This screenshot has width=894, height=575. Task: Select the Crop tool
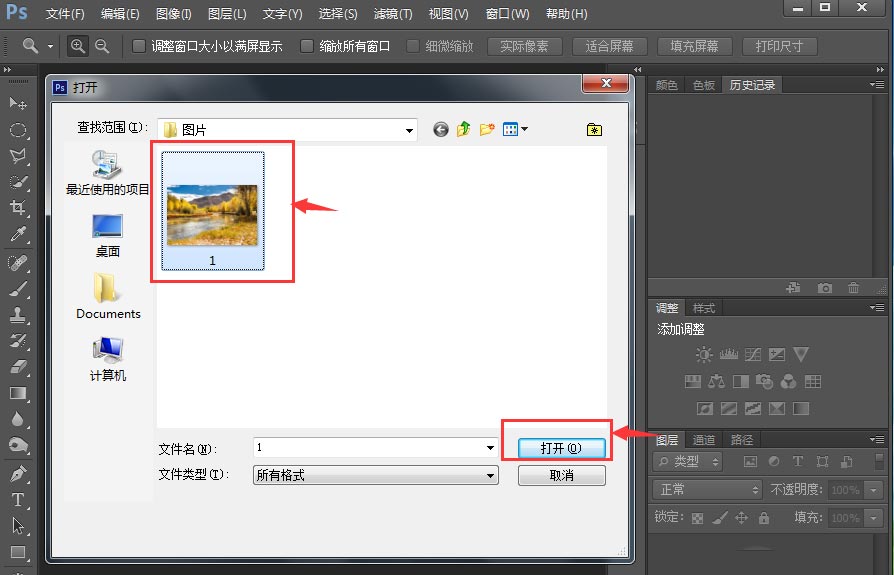[18, 207]
